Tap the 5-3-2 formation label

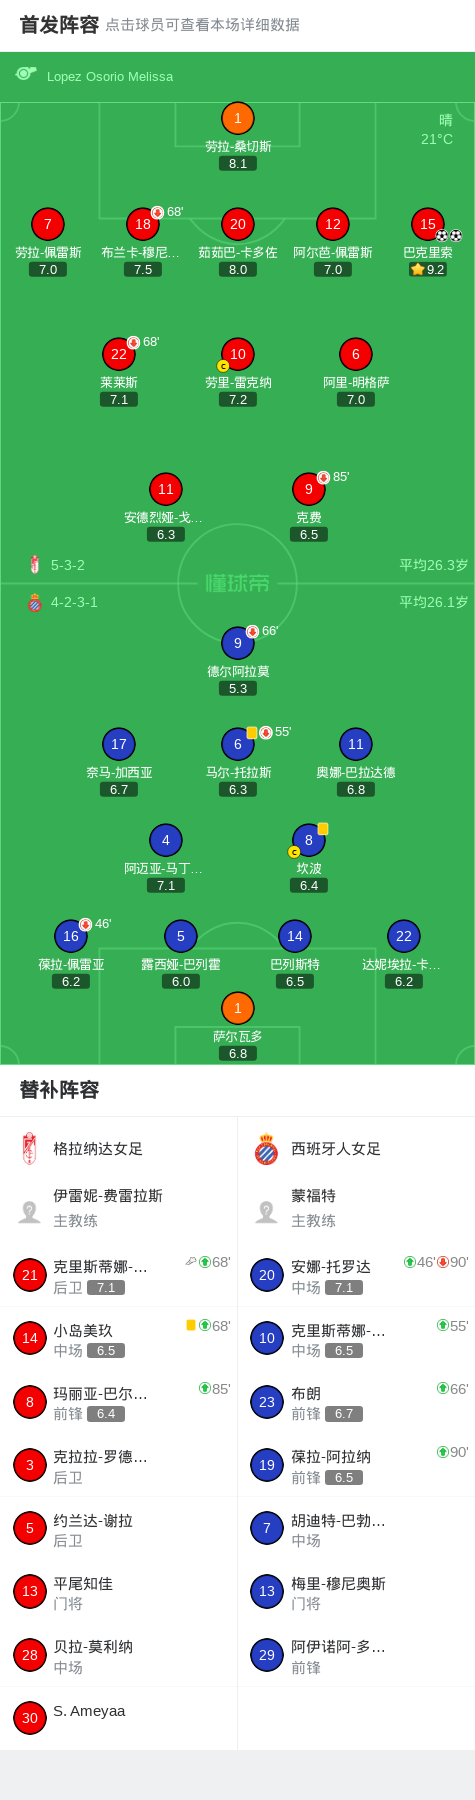[x=68, y=565]
